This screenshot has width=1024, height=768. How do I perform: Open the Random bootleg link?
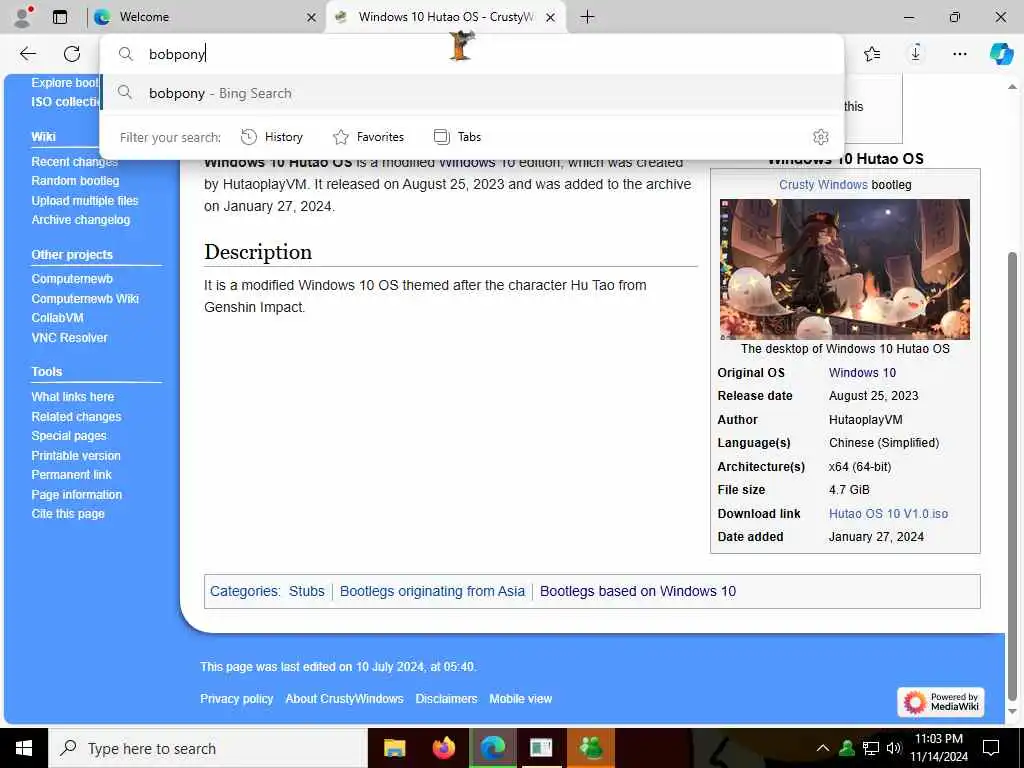point(75,181)
